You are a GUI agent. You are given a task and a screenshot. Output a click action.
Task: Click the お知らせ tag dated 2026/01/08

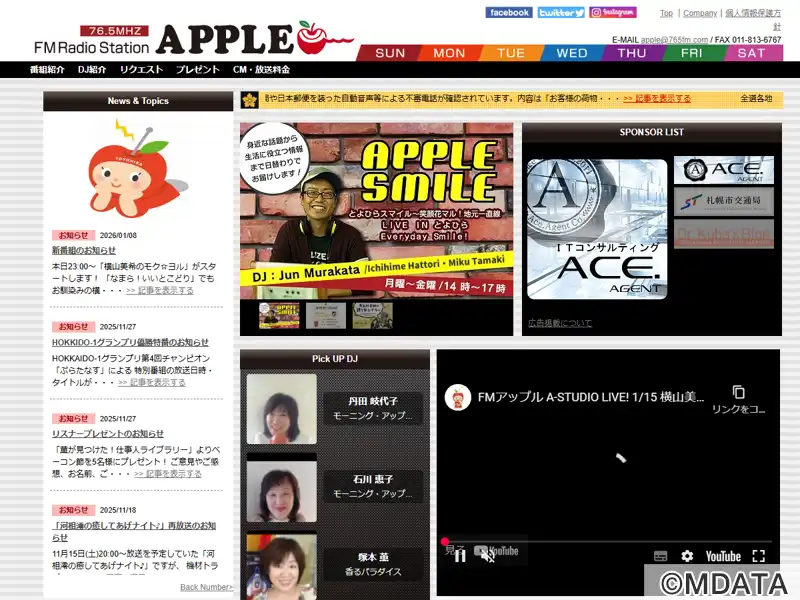coord(73,235)
